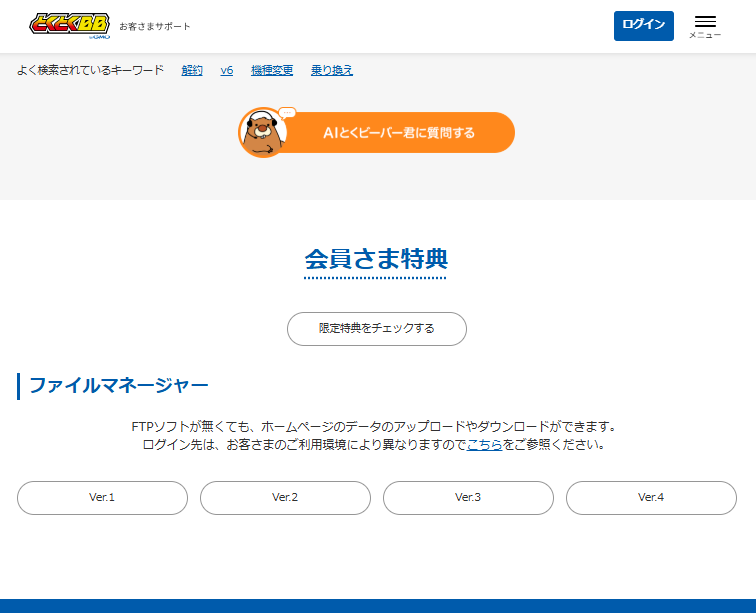Click the よく検索されているキーワード label
The image size is (756, 613).
point(90,70)
